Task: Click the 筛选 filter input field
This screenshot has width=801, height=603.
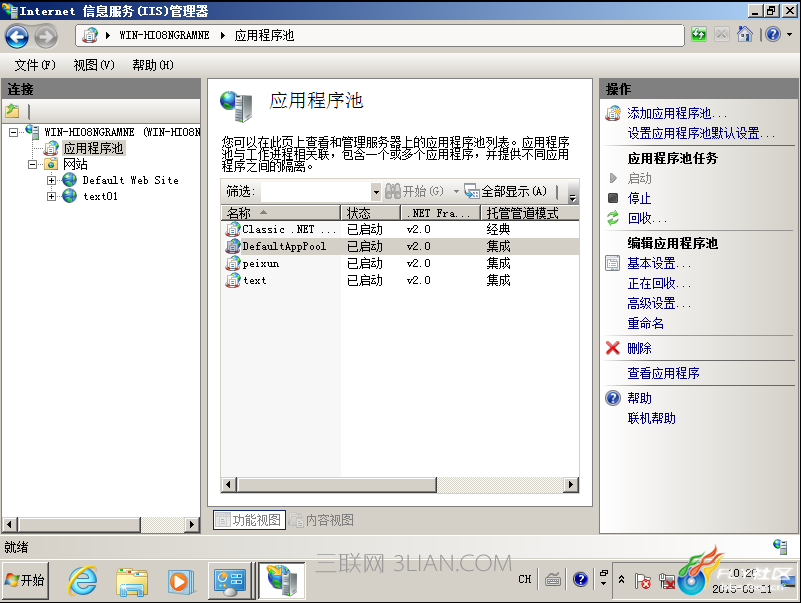Action: tap(316, 192)
